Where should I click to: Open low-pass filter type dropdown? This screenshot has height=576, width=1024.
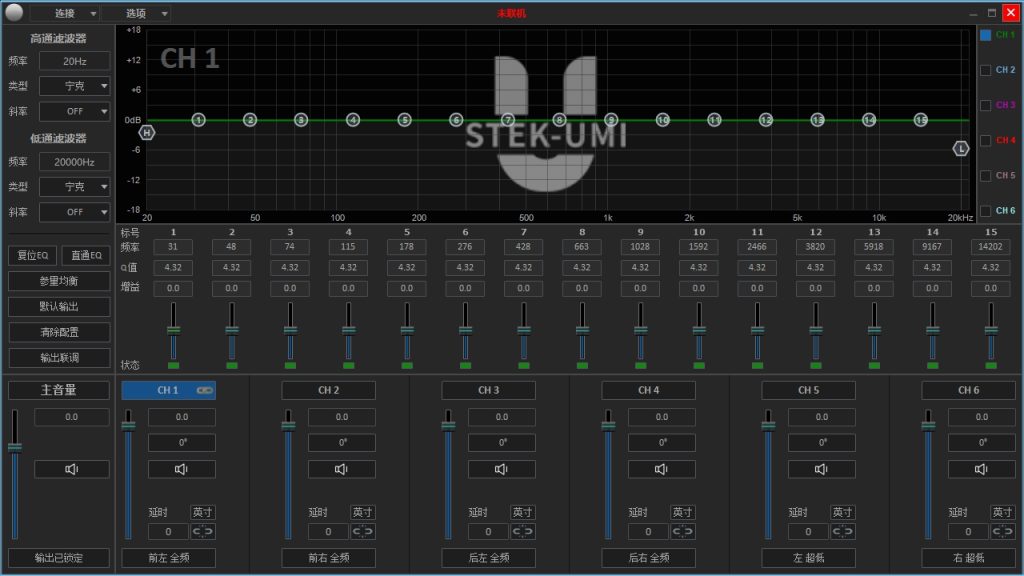click(74, 187)
